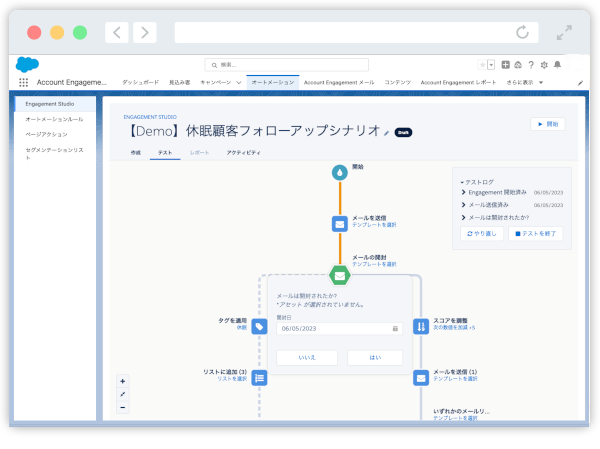
Task: Open the ダッシュボード nav tab
Action: [x=140, y=82]
